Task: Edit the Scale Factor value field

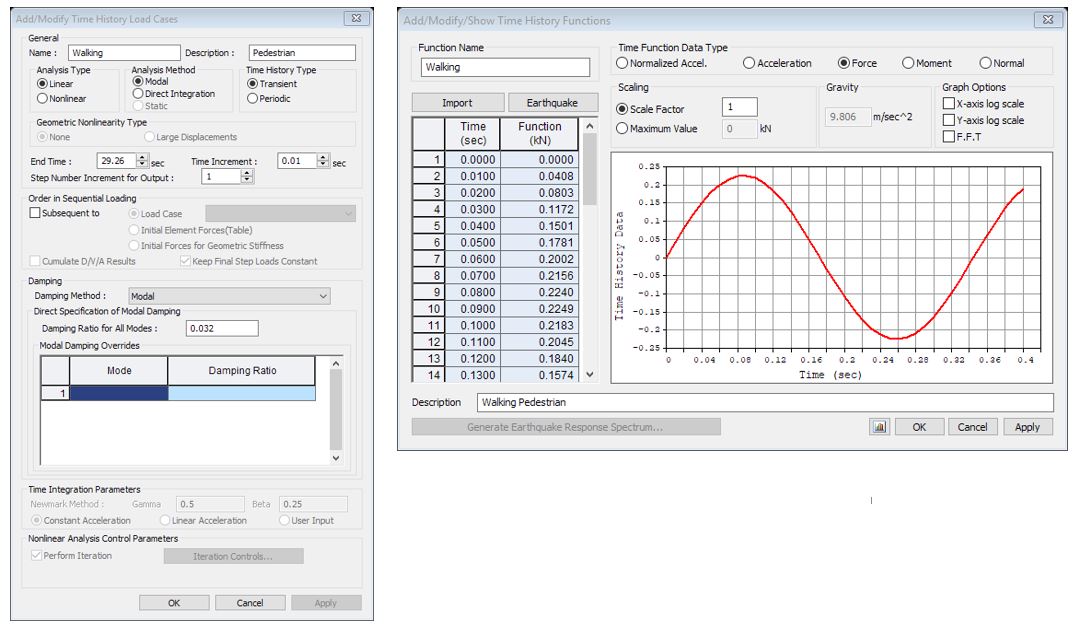Action: pyautogui.click(x=739, y=107)
